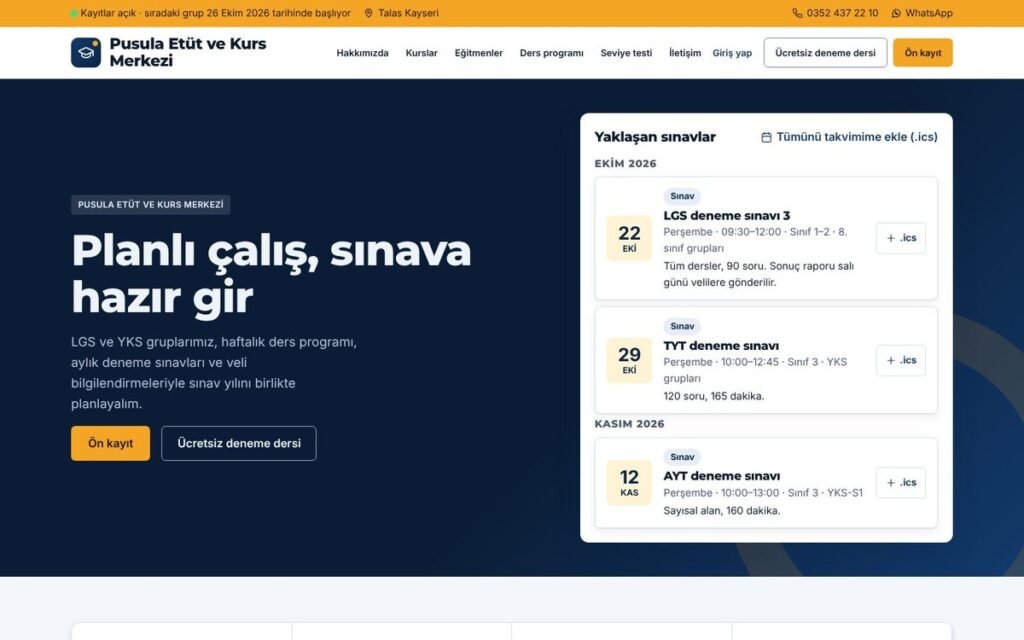The height and width of the screenshot is (640, 1024).
Task: Click text 'Sayısal alan, 160 dakika.'
Action: pos(722,511)
